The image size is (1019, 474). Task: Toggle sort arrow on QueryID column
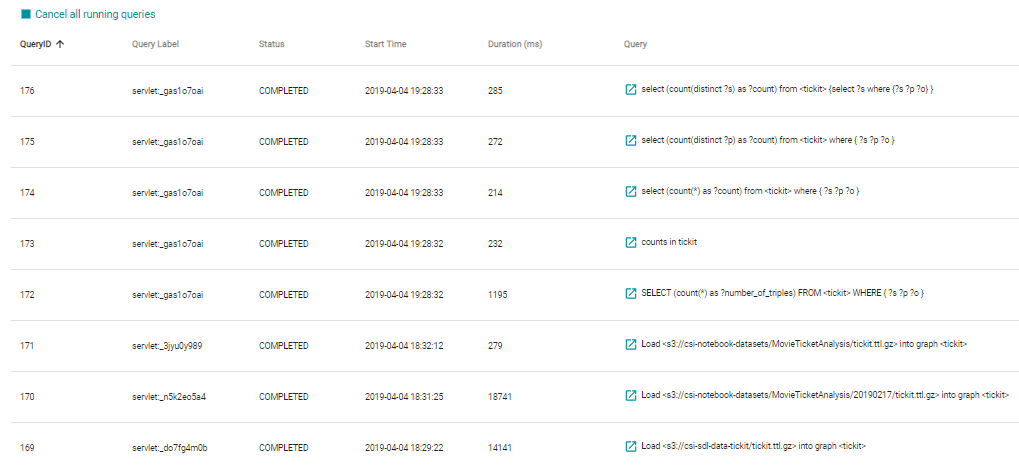[x=61, y=44]
